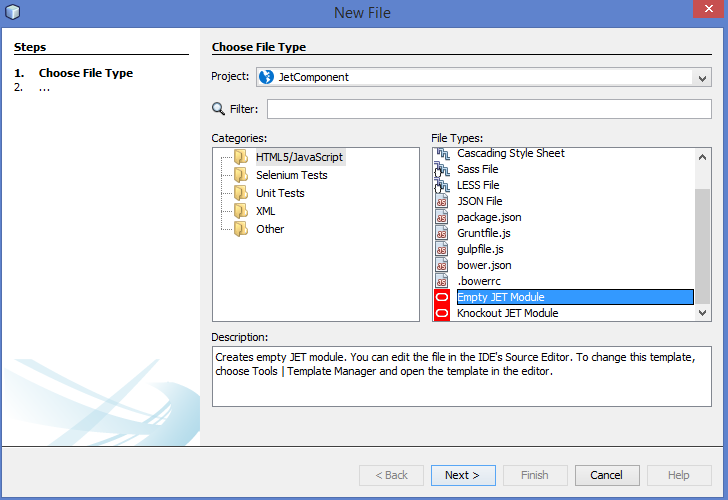Click the XML category folder icon
Viewport: 728px width, 500px height.
tap(240, 211)
